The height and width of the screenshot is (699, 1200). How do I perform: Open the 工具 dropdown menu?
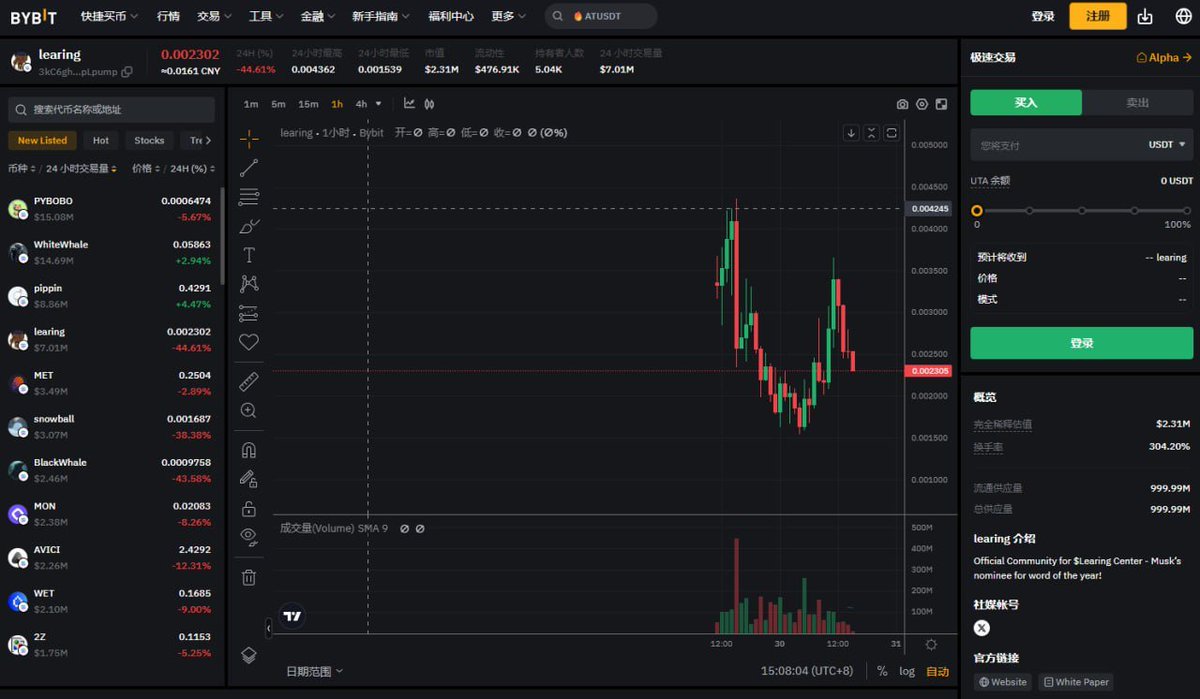click(266, 16)
